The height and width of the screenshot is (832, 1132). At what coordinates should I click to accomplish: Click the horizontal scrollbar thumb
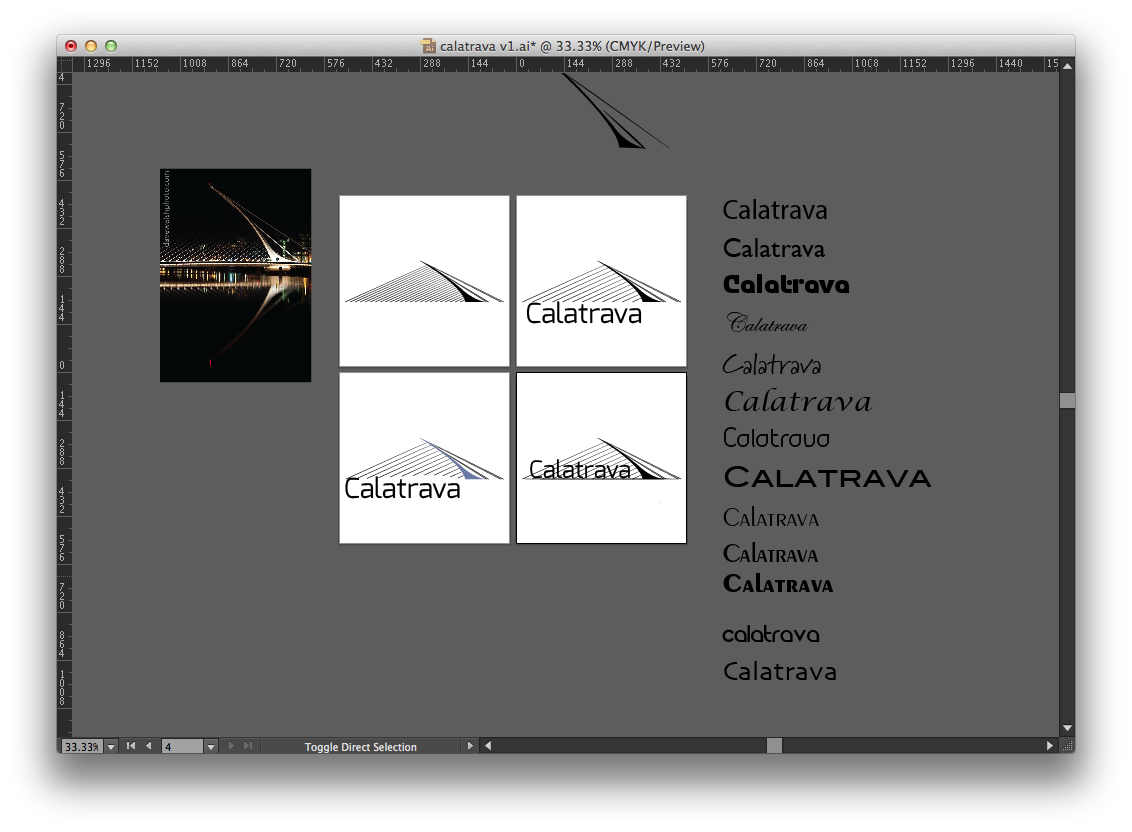(x=774, y=746)
